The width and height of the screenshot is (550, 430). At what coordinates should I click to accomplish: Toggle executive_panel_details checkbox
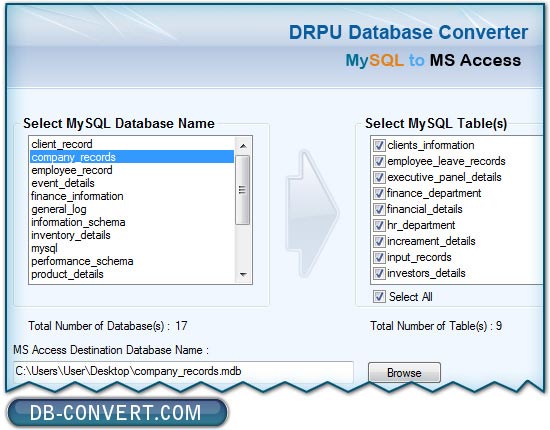tap(379, 177)
